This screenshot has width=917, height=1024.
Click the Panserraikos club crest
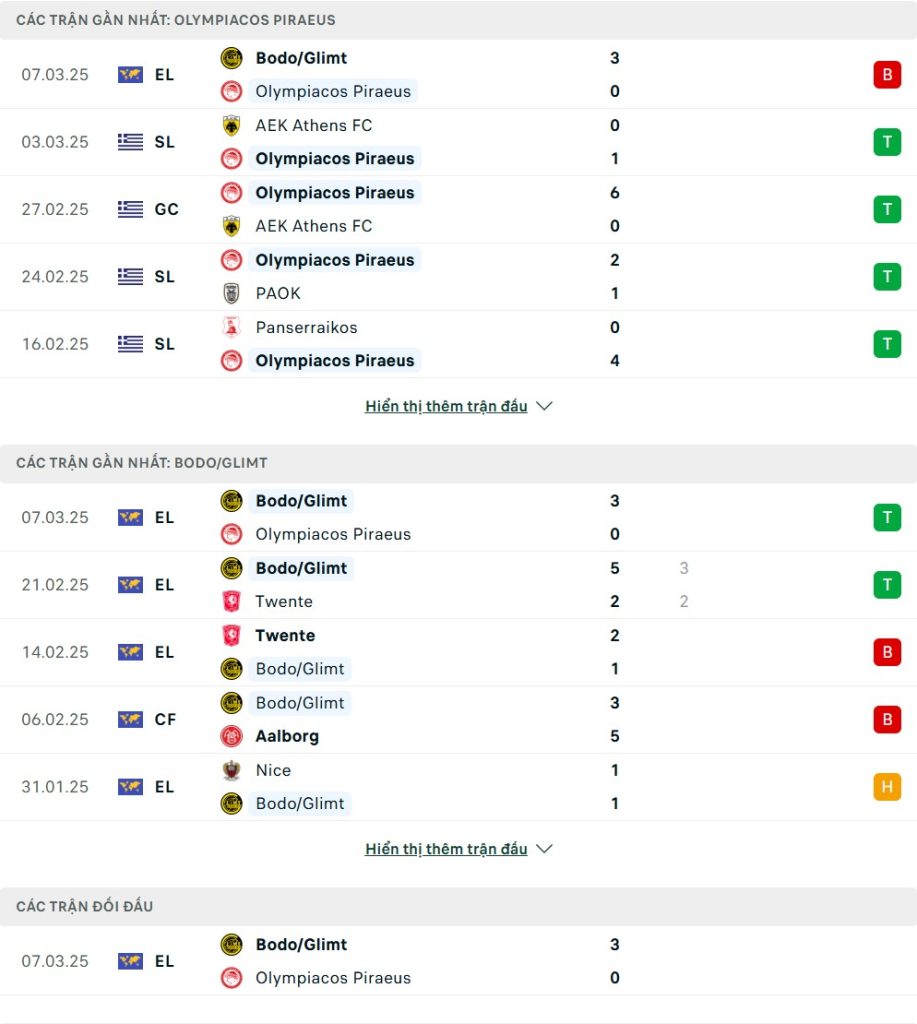coord(231,327)
